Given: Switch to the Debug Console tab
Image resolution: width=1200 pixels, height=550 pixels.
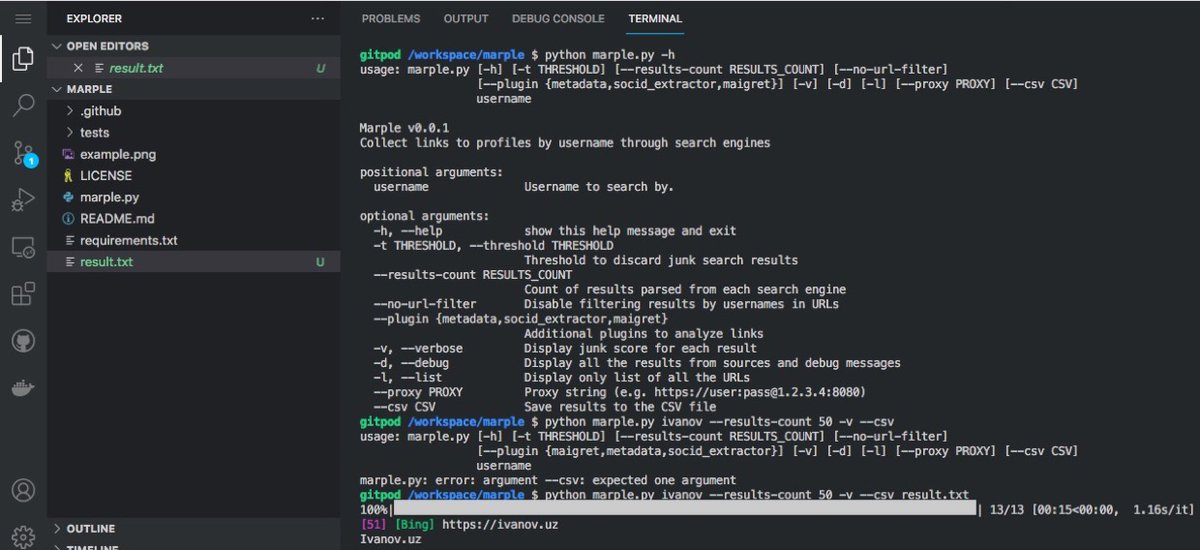Looking at the screenshot, I should (558, 18).
